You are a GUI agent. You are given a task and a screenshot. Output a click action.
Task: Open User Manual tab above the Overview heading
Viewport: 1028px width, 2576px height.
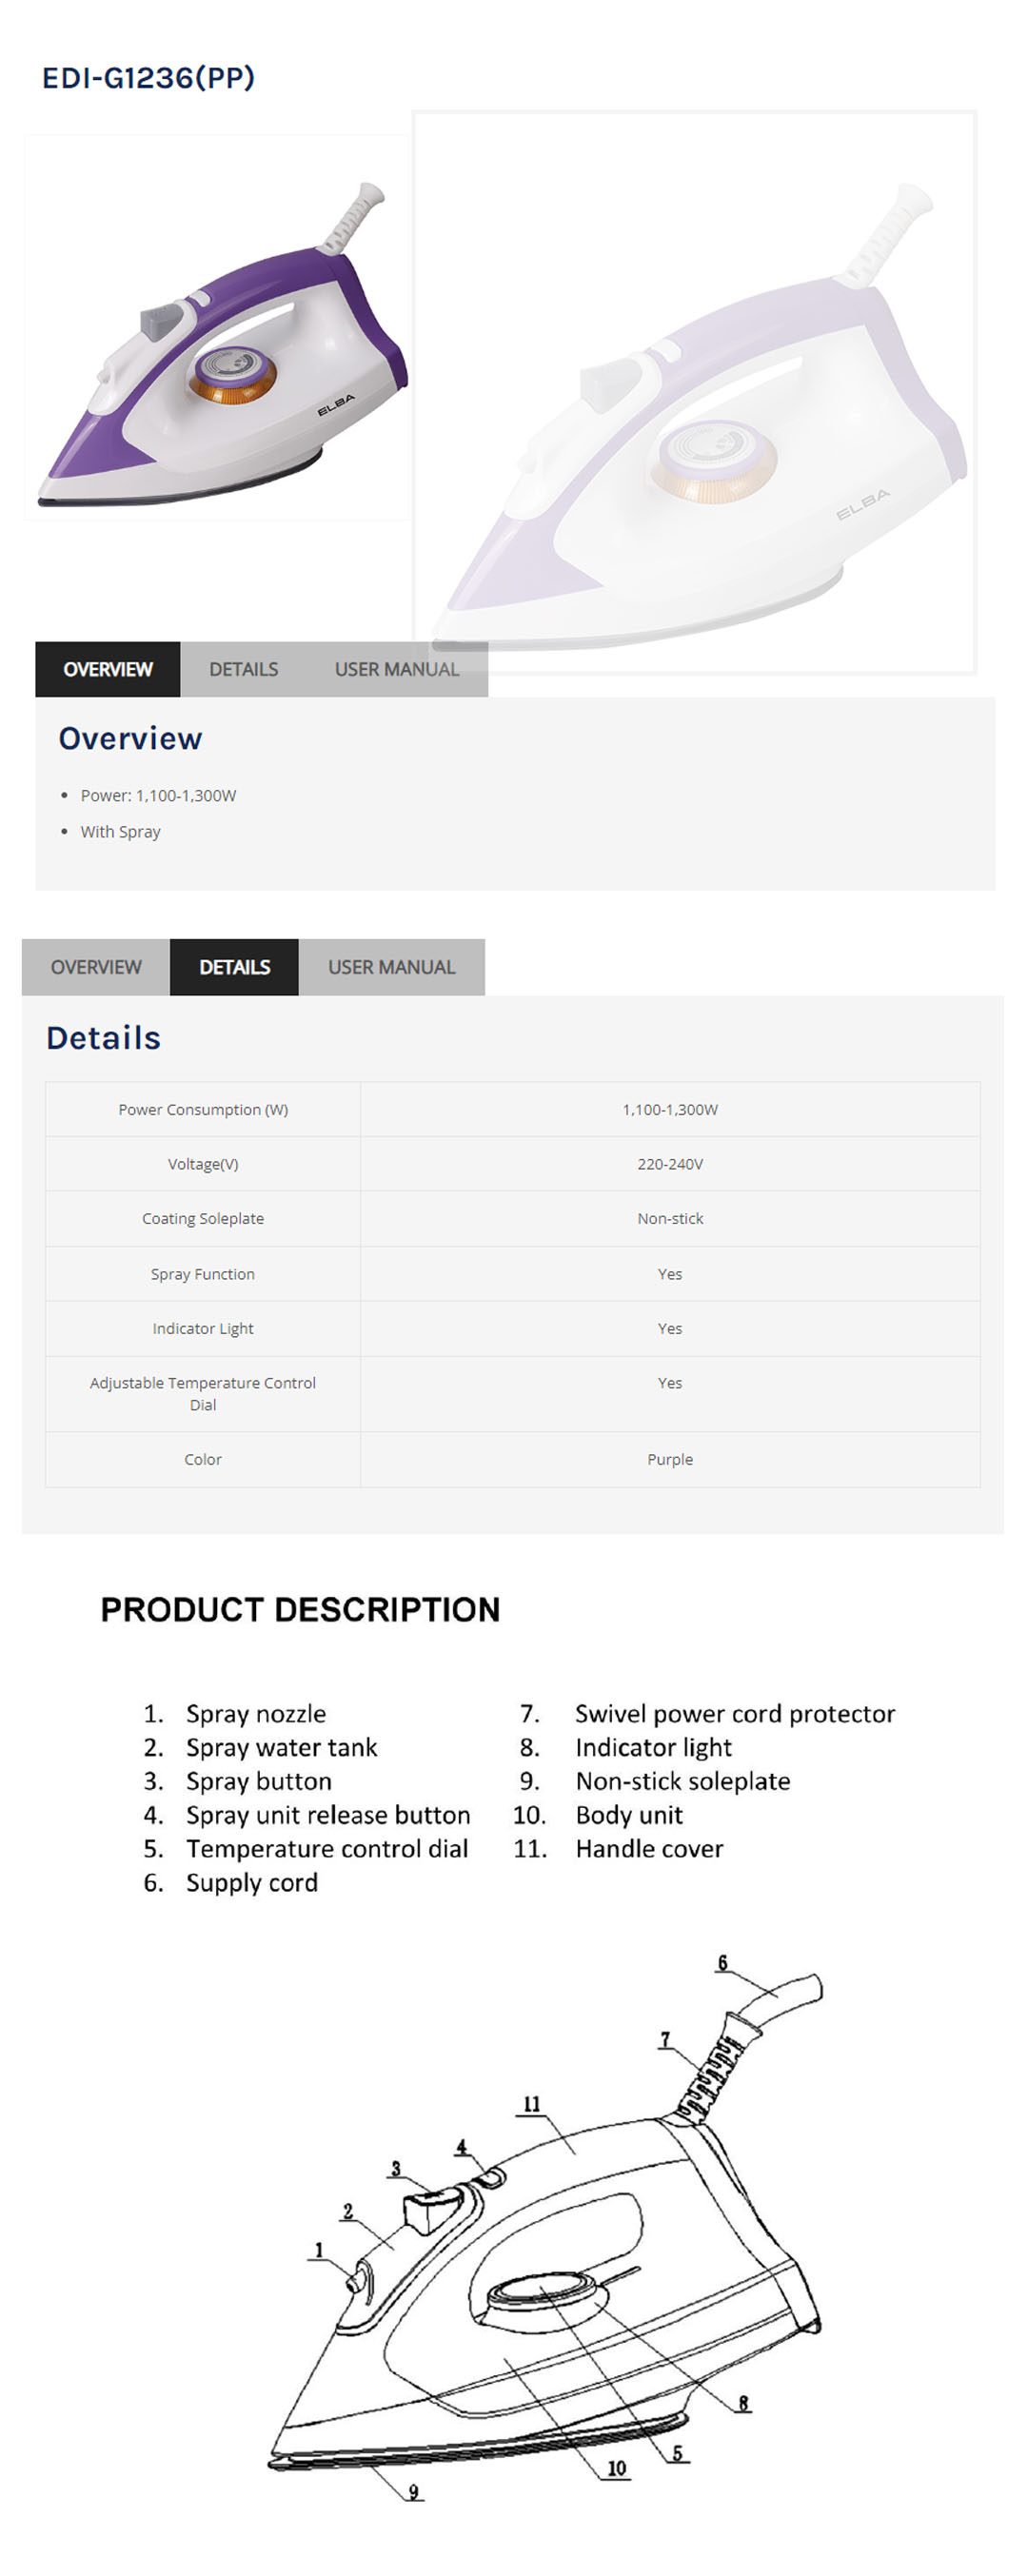point(396,669)
